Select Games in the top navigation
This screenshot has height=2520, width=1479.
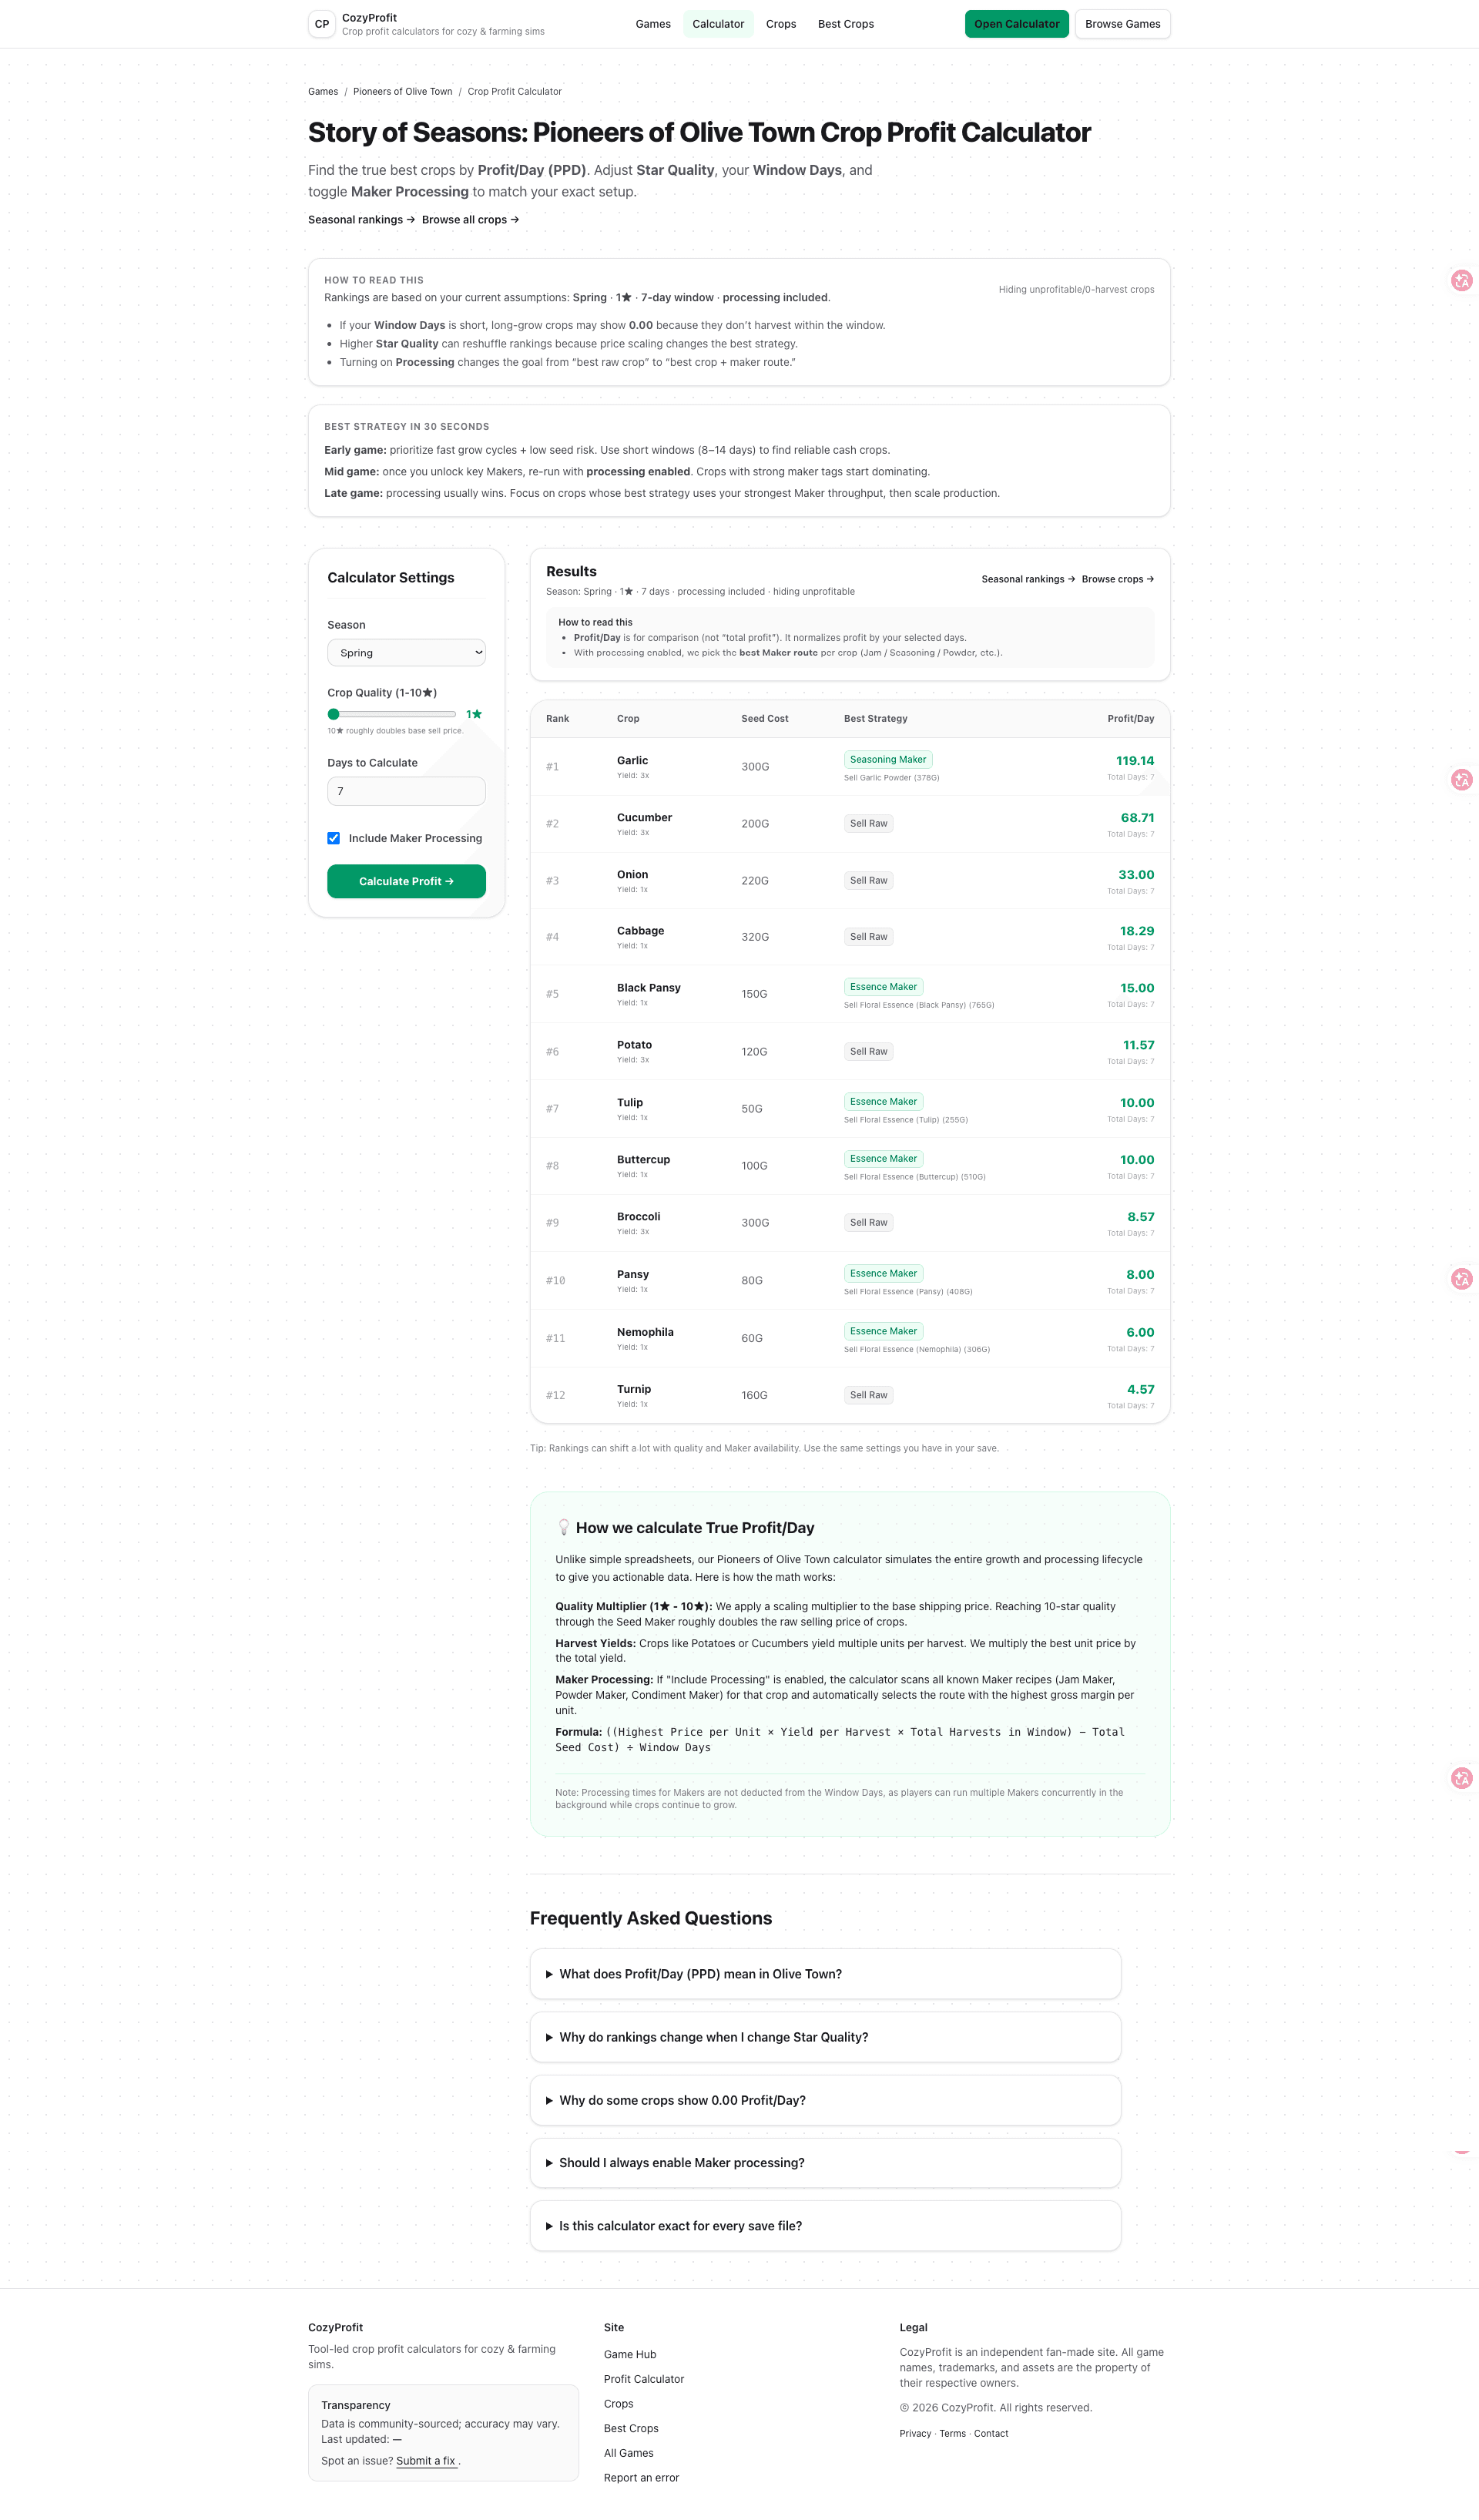tap(652, 23)
